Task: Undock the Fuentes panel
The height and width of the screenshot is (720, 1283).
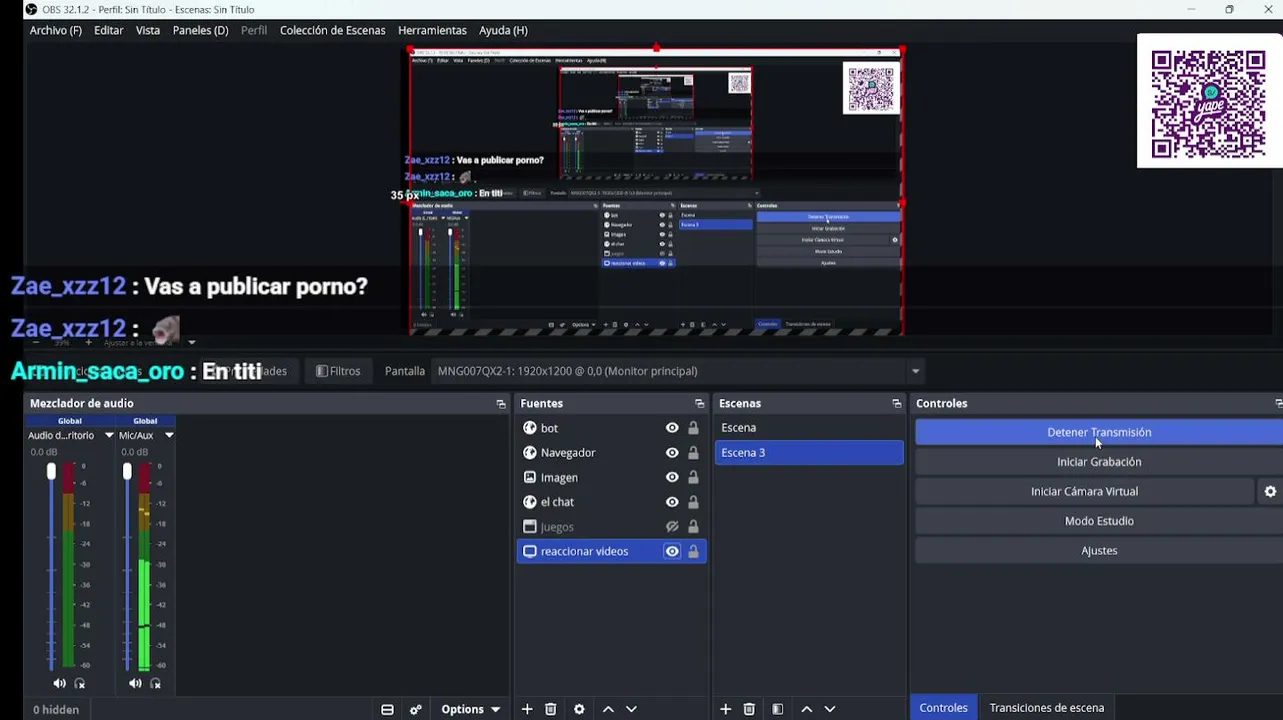Action: tap(700, 404)
